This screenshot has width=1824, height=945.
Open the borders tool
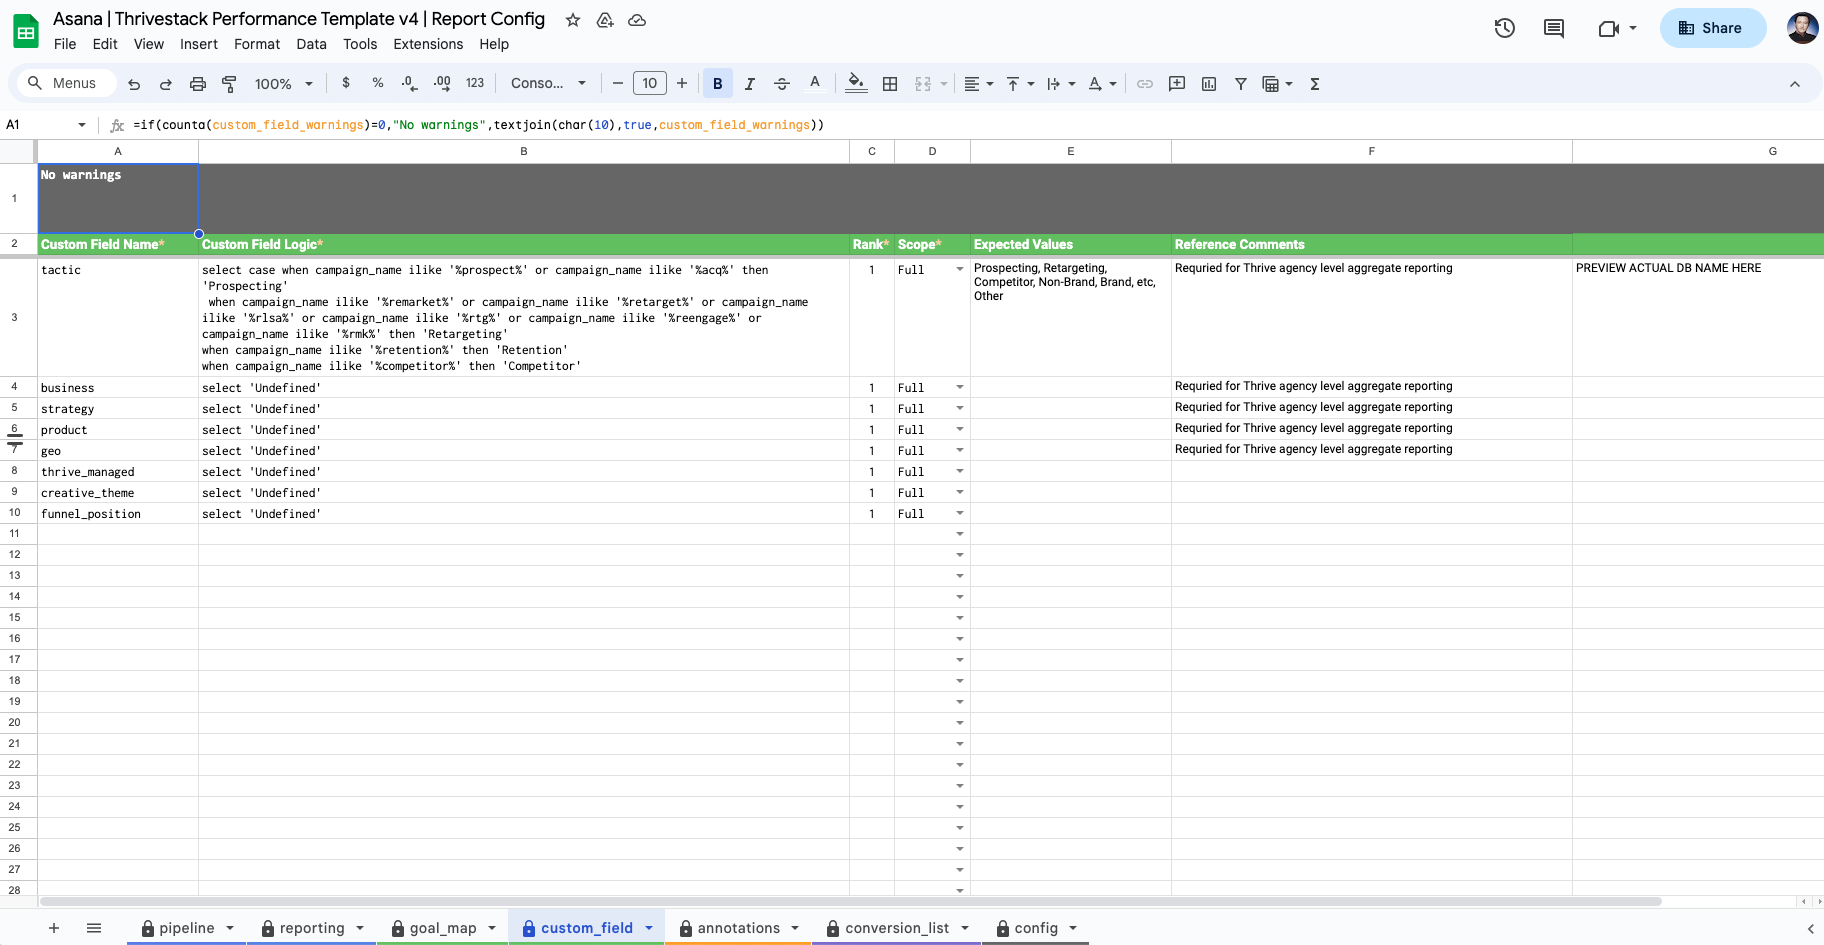[x=890, y=84]
